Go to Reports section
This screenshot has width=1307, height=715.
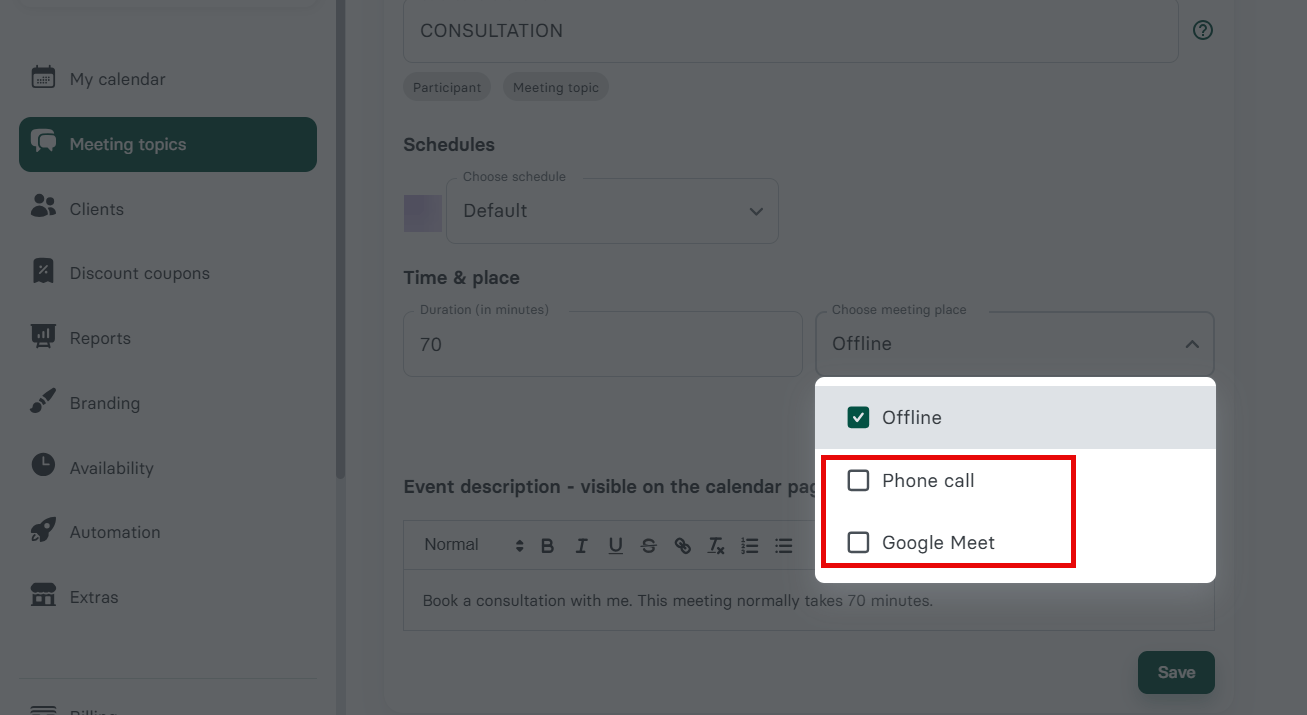pyautogui.click(x=100, y=338)
